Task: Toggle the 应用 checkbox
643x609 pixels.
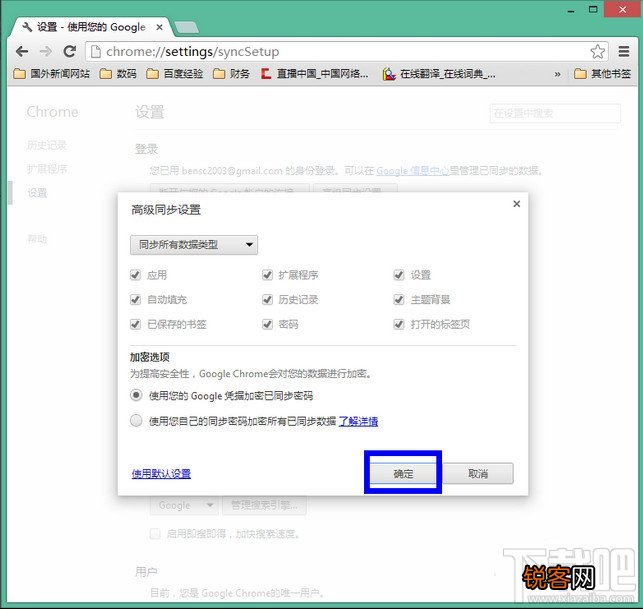Action: pyautogui.click(x=135, y=275)
